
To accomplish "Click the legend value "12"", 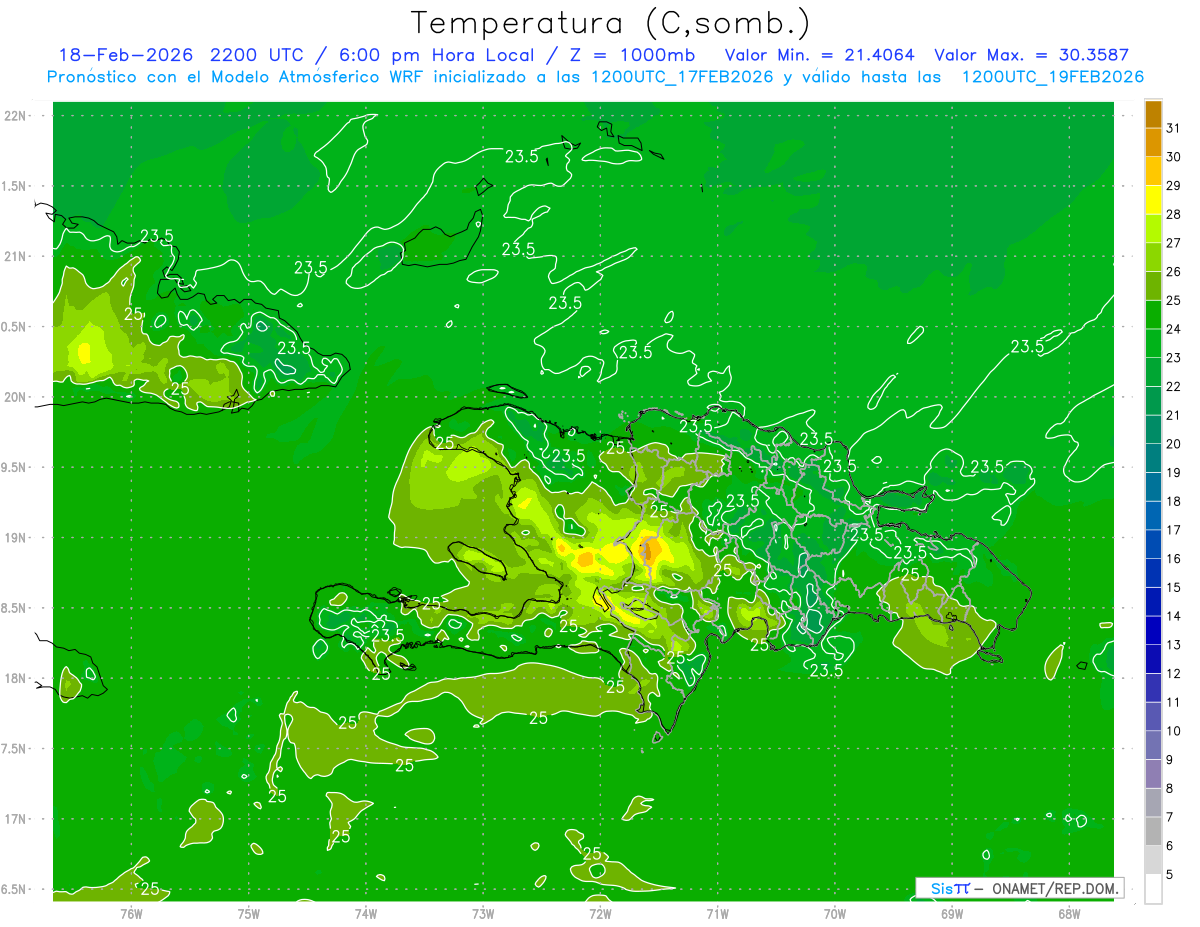I will coord(1174,673).
